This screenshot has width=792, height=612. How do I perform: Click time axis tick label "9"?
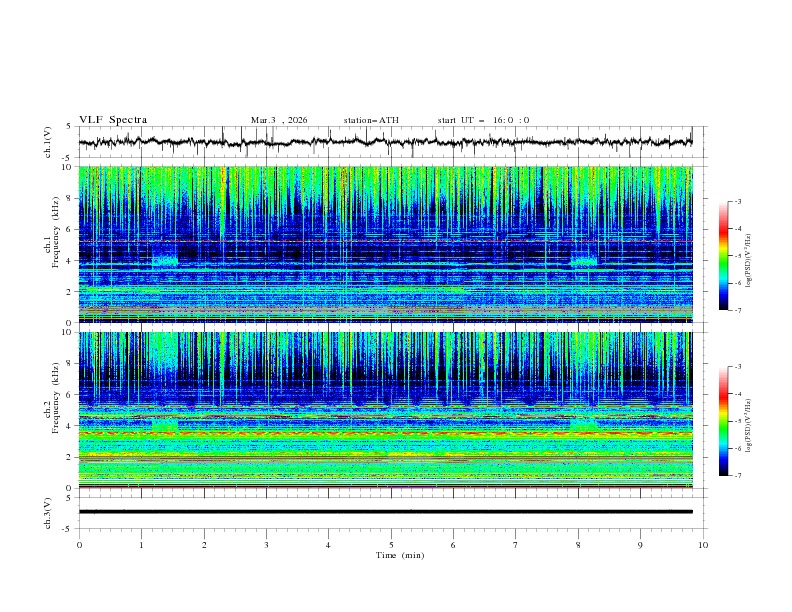click(x=640, y=545)
